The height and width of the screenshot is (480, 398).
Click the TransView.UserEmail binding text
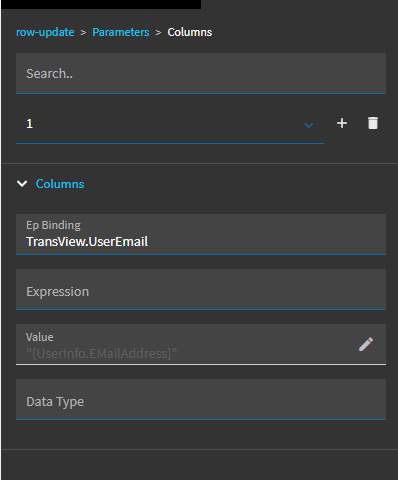pyautogui.click(x=87, y=242)
